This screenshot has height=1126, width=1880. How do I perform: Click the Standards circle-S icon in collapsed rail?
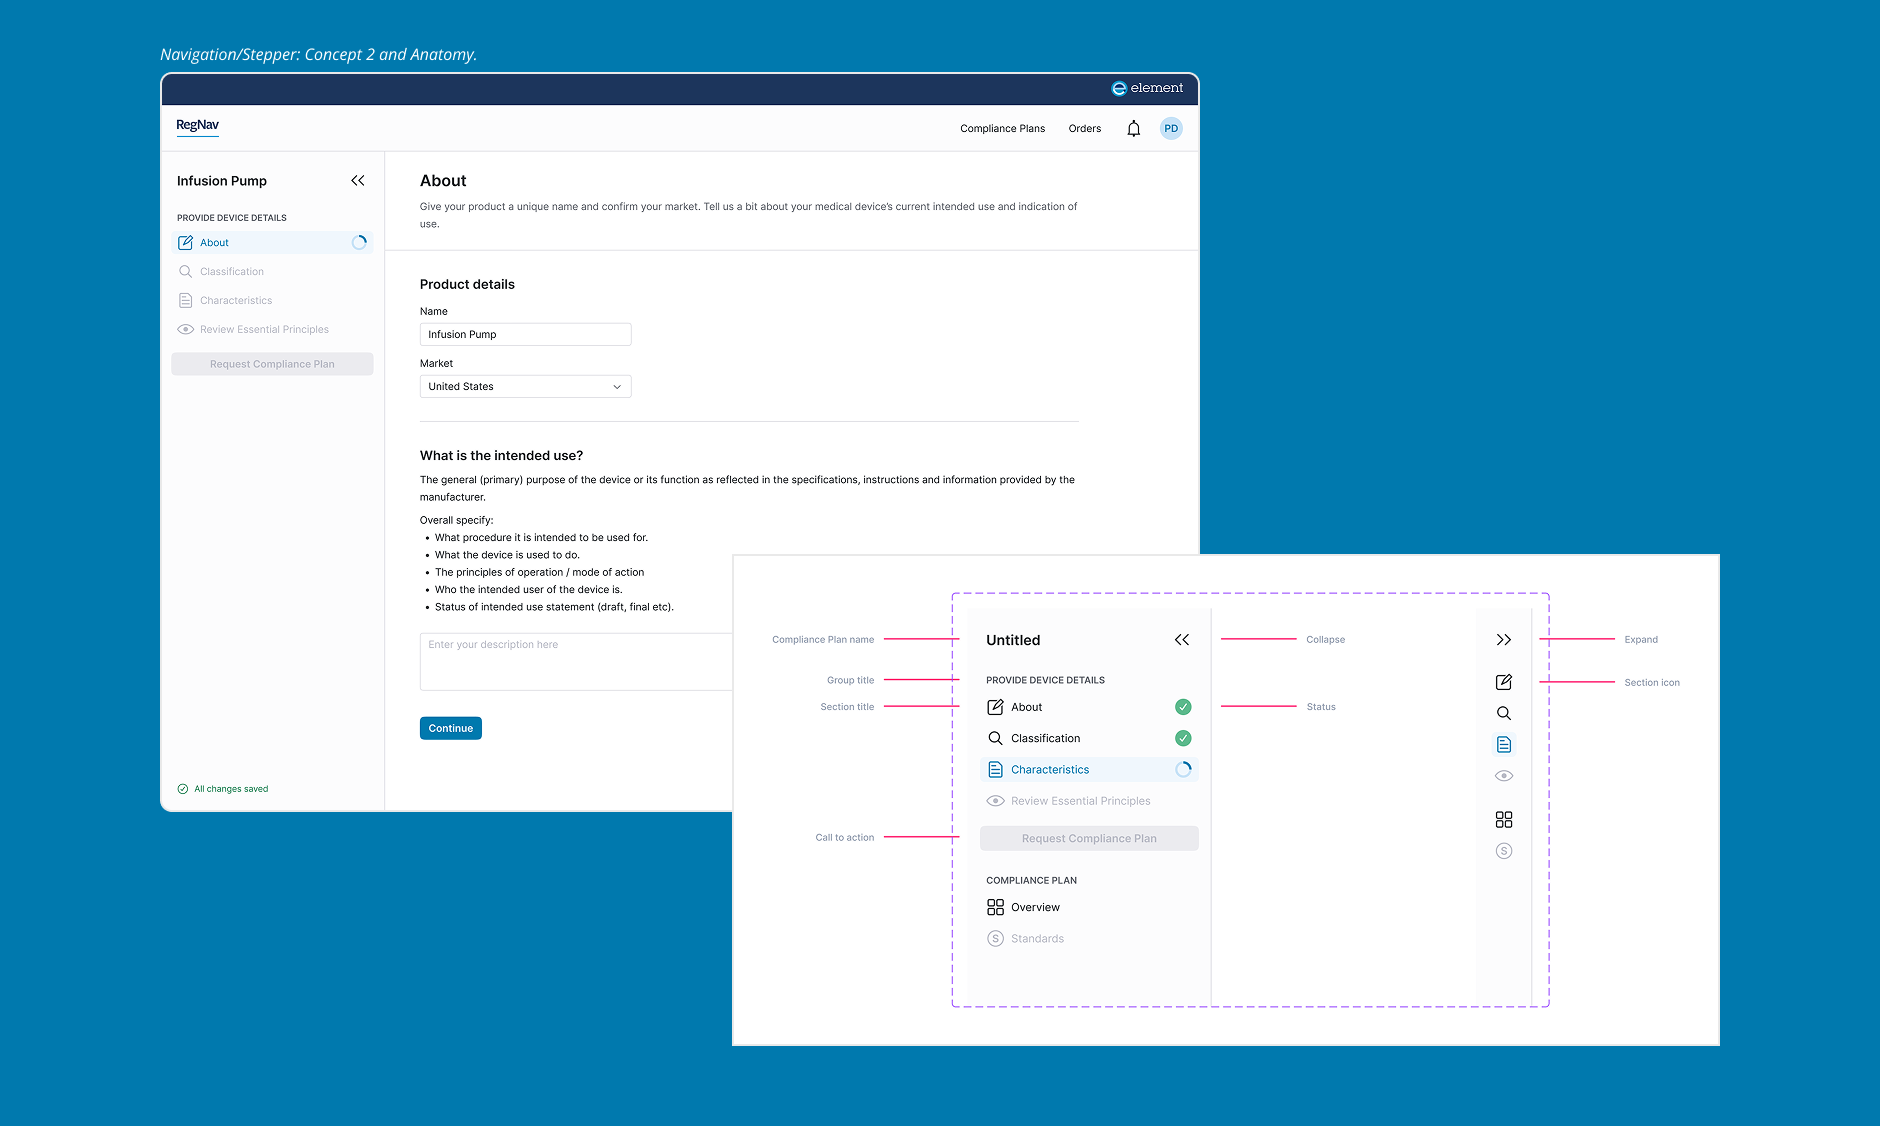point(1503,851)
